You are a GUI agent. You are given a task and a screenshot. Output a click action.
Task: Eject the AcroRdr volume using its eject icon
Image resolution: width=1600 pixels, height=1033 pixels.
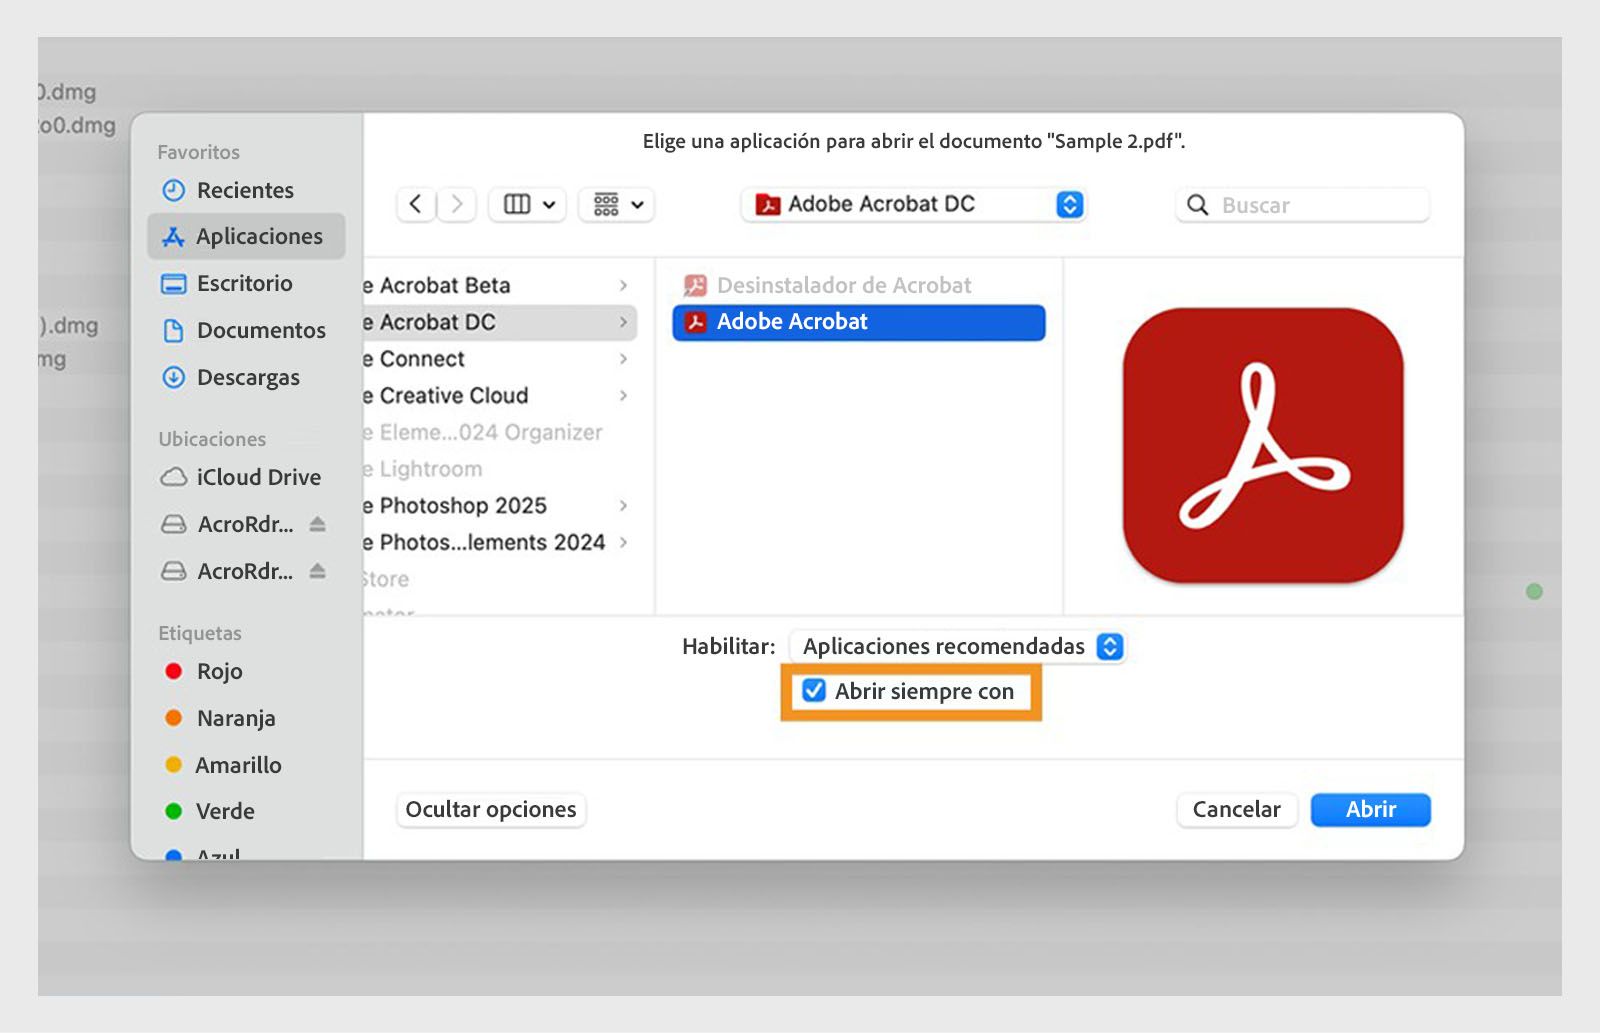tap(318, 523)
